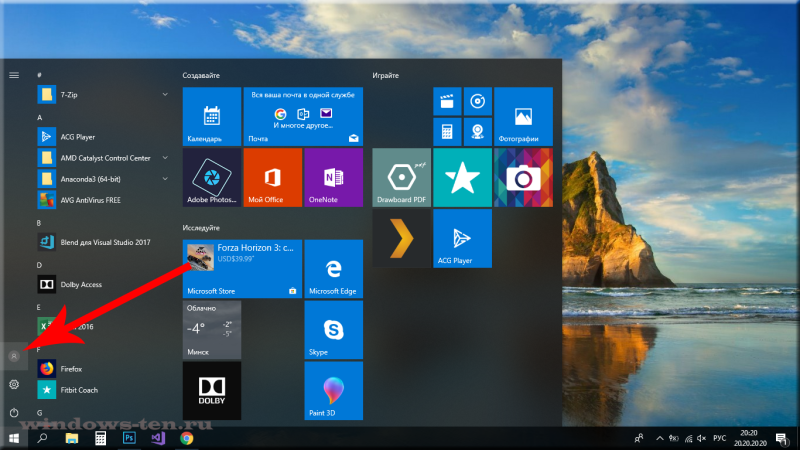Launch the Plex chevron tile
This screenshot has width=800, height=450.
pos(402,238)
